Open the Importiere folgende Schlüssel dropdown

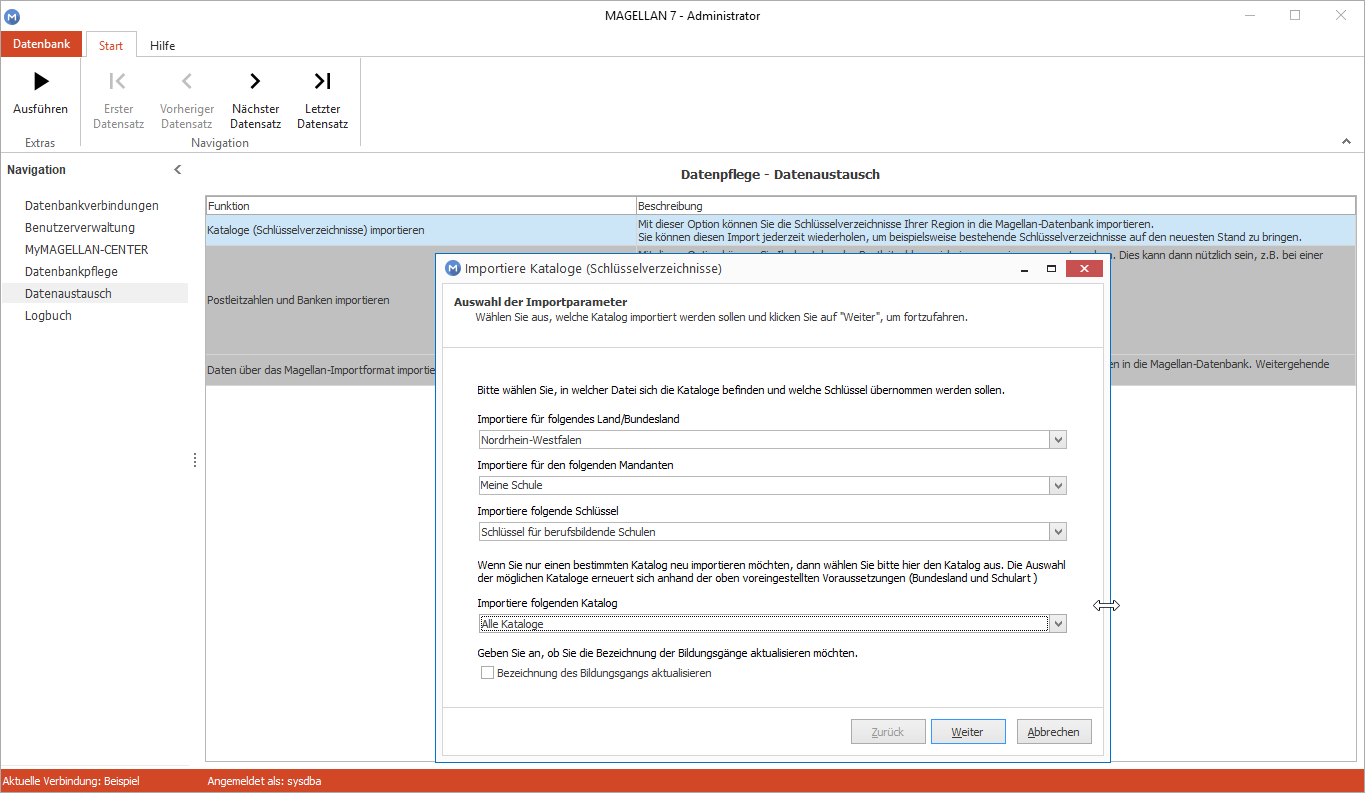pos(1058,531)
